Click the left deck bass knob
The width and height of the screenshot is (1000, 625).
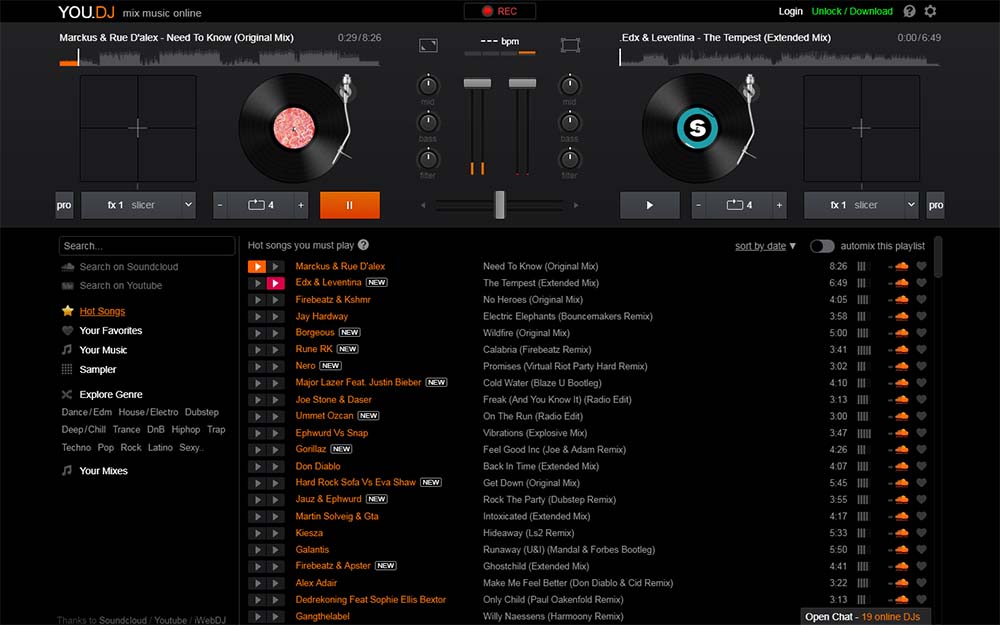point(429,122)
